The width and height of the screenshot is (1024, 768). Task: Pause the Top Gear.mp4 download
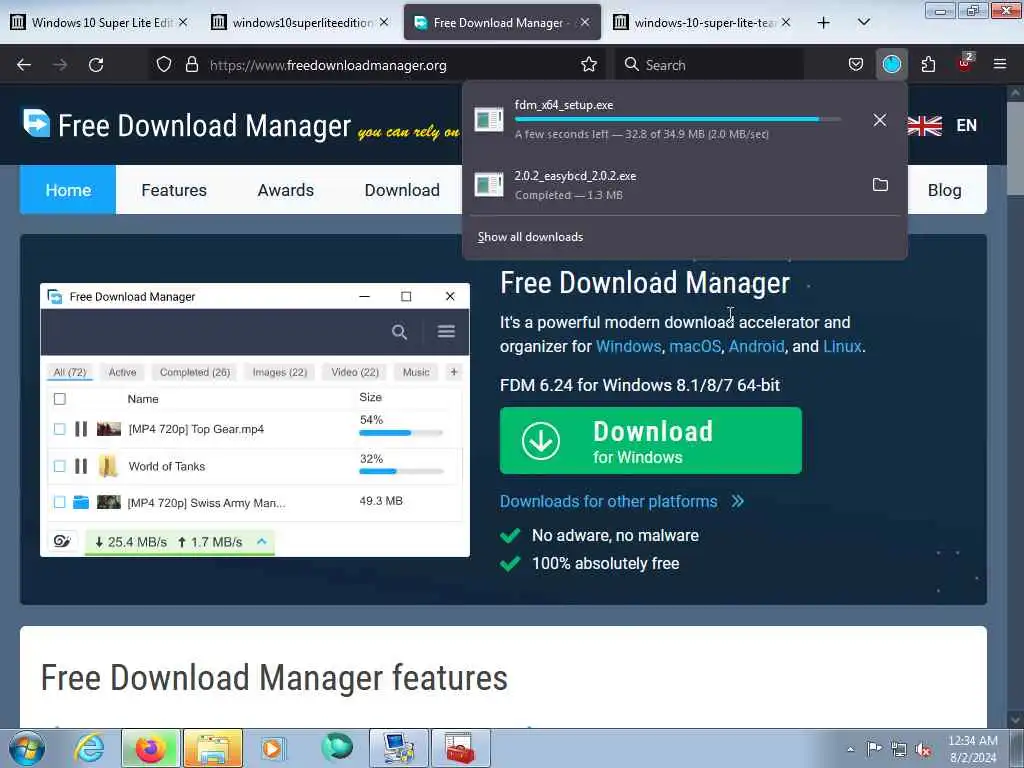tap(81, 429)
